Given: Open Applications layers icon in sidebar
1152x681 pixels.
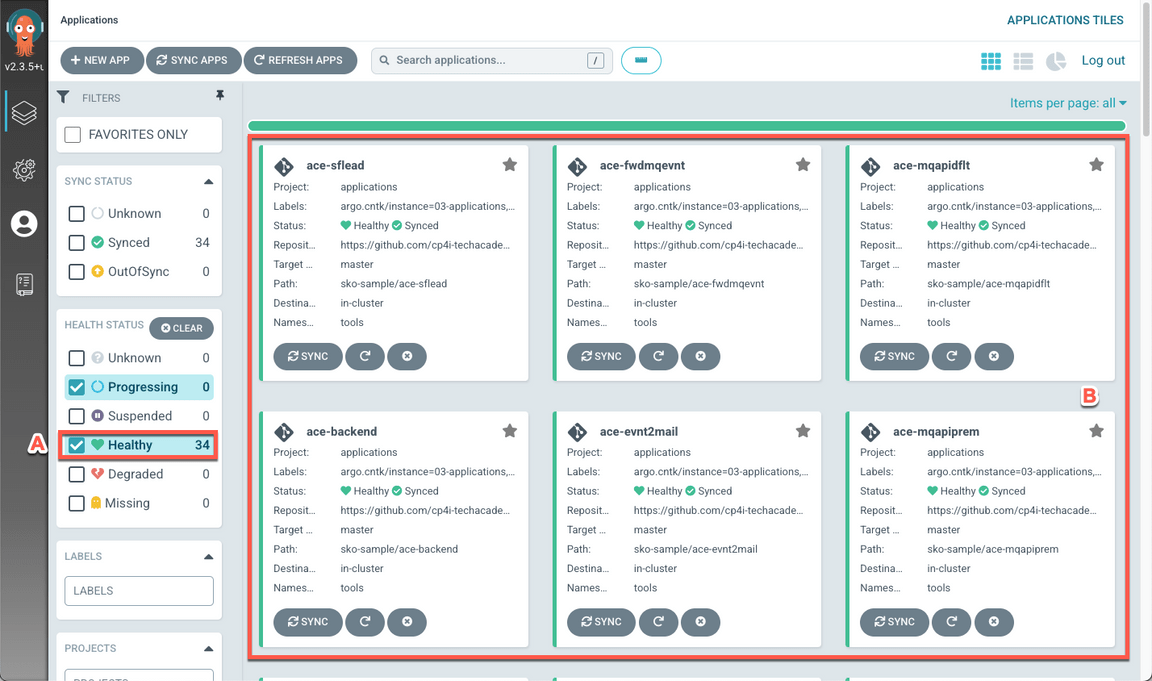Looking at the screenshot, I should click(x=24, y=113).
